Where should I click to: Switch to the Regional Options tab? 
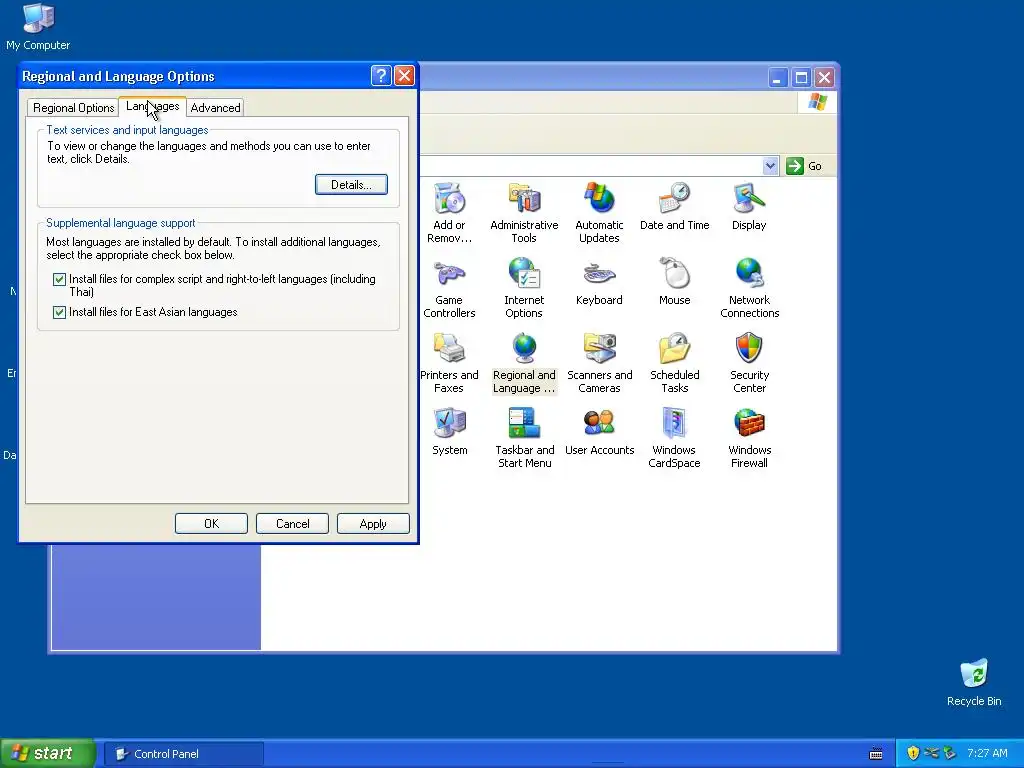[x=73, y=108]
